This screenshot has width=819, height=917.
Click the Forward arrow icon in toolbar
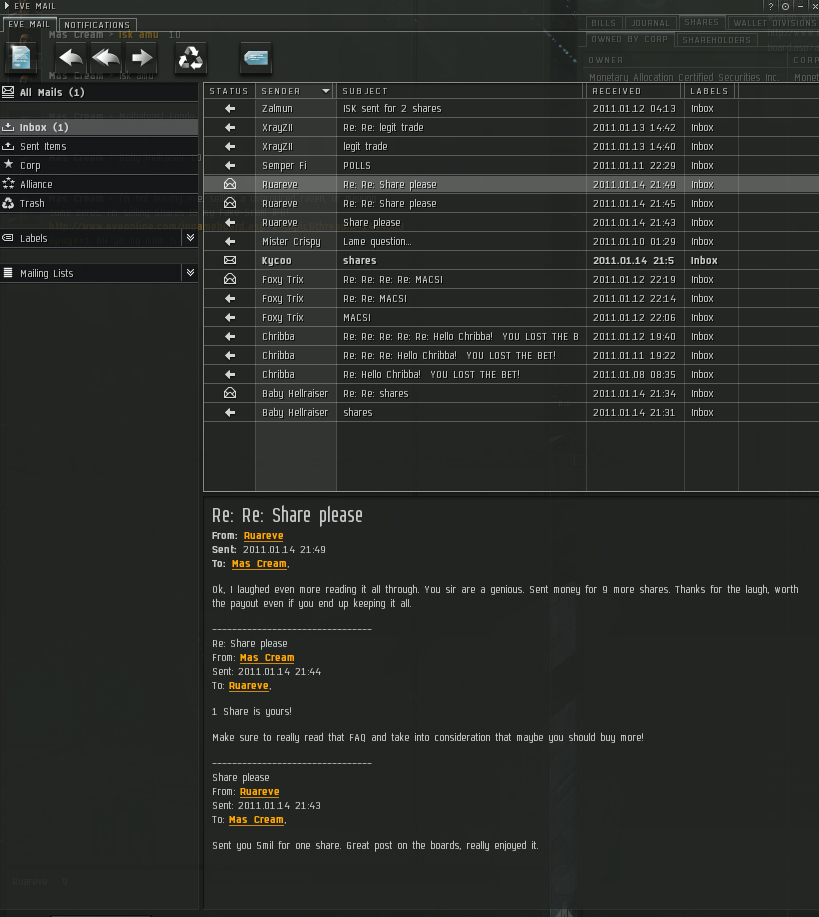pyautogui.click(x=142, y=58)
